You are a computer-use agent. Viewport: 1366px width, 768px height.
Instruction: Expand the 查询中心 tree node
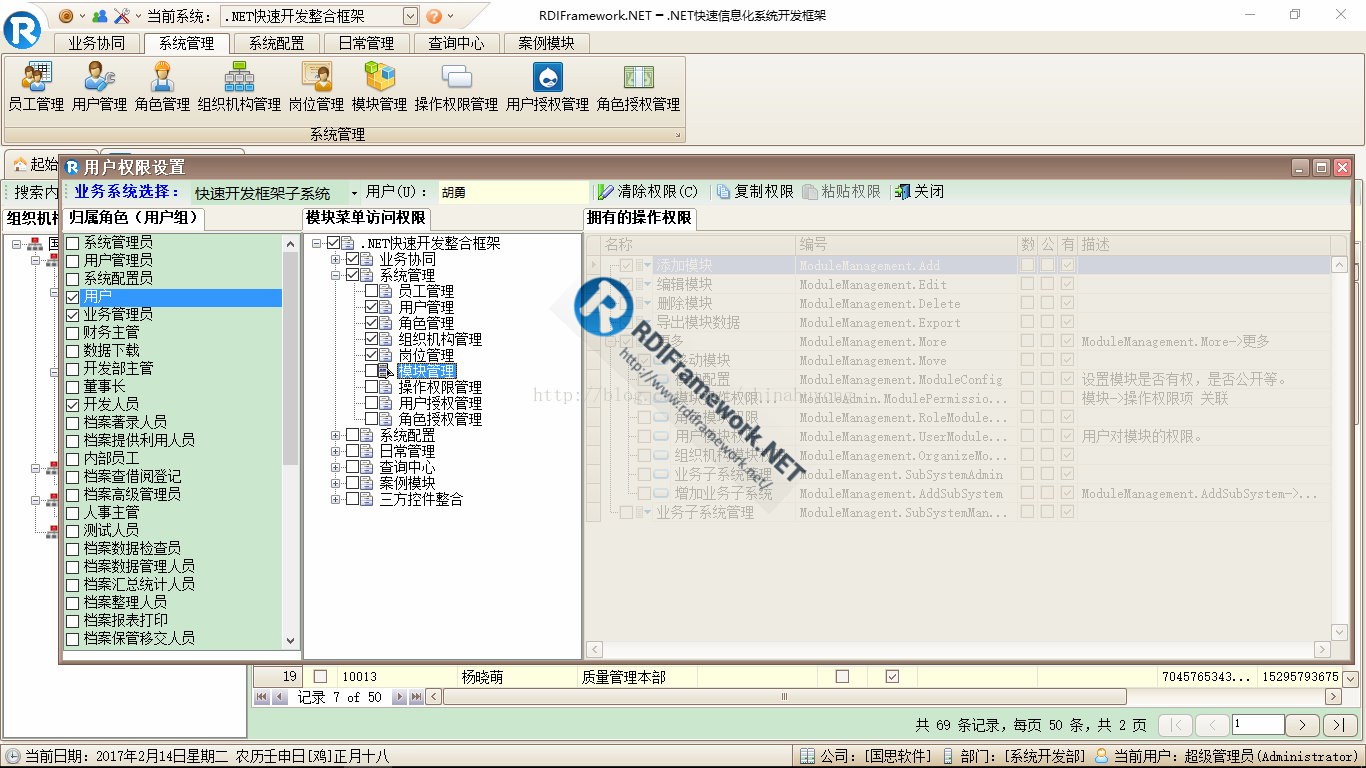click(x=336, y=467)
